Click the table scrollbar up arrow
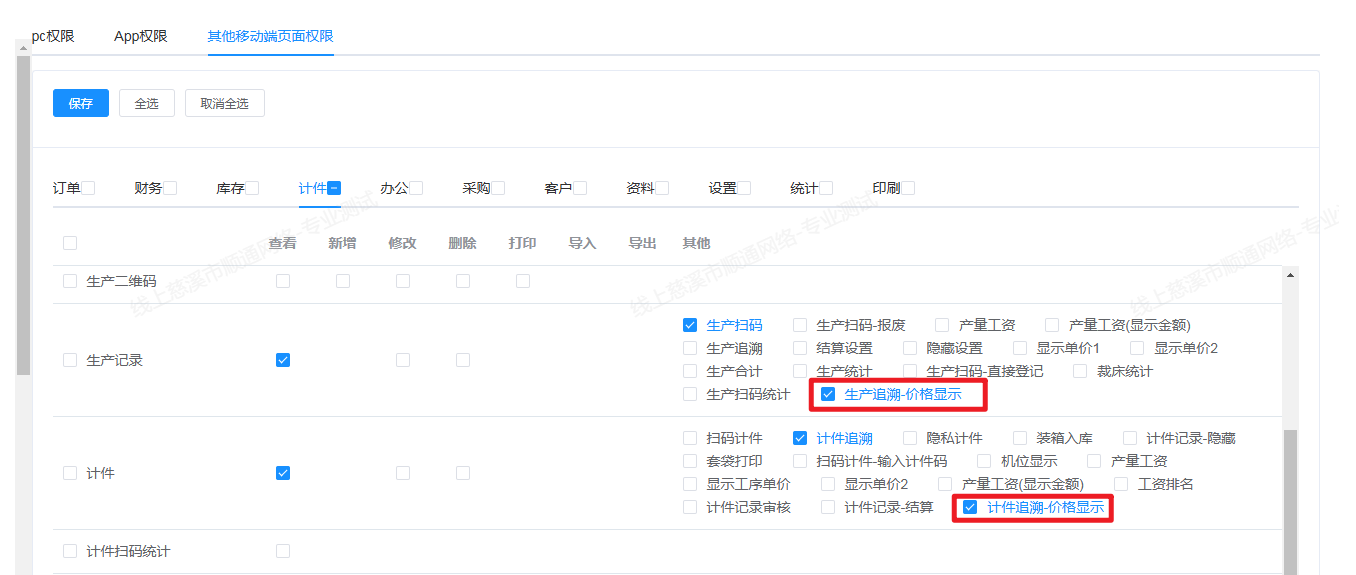Viewport: 1356px width, 575px height. [1289, 275]
